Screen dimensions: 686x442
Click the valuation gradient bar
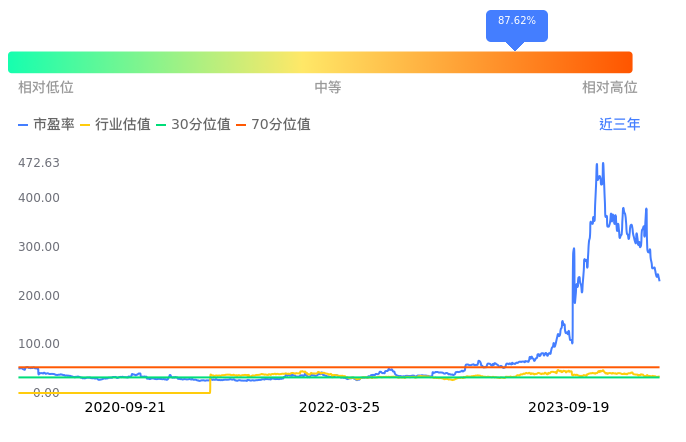click(320, 62)
